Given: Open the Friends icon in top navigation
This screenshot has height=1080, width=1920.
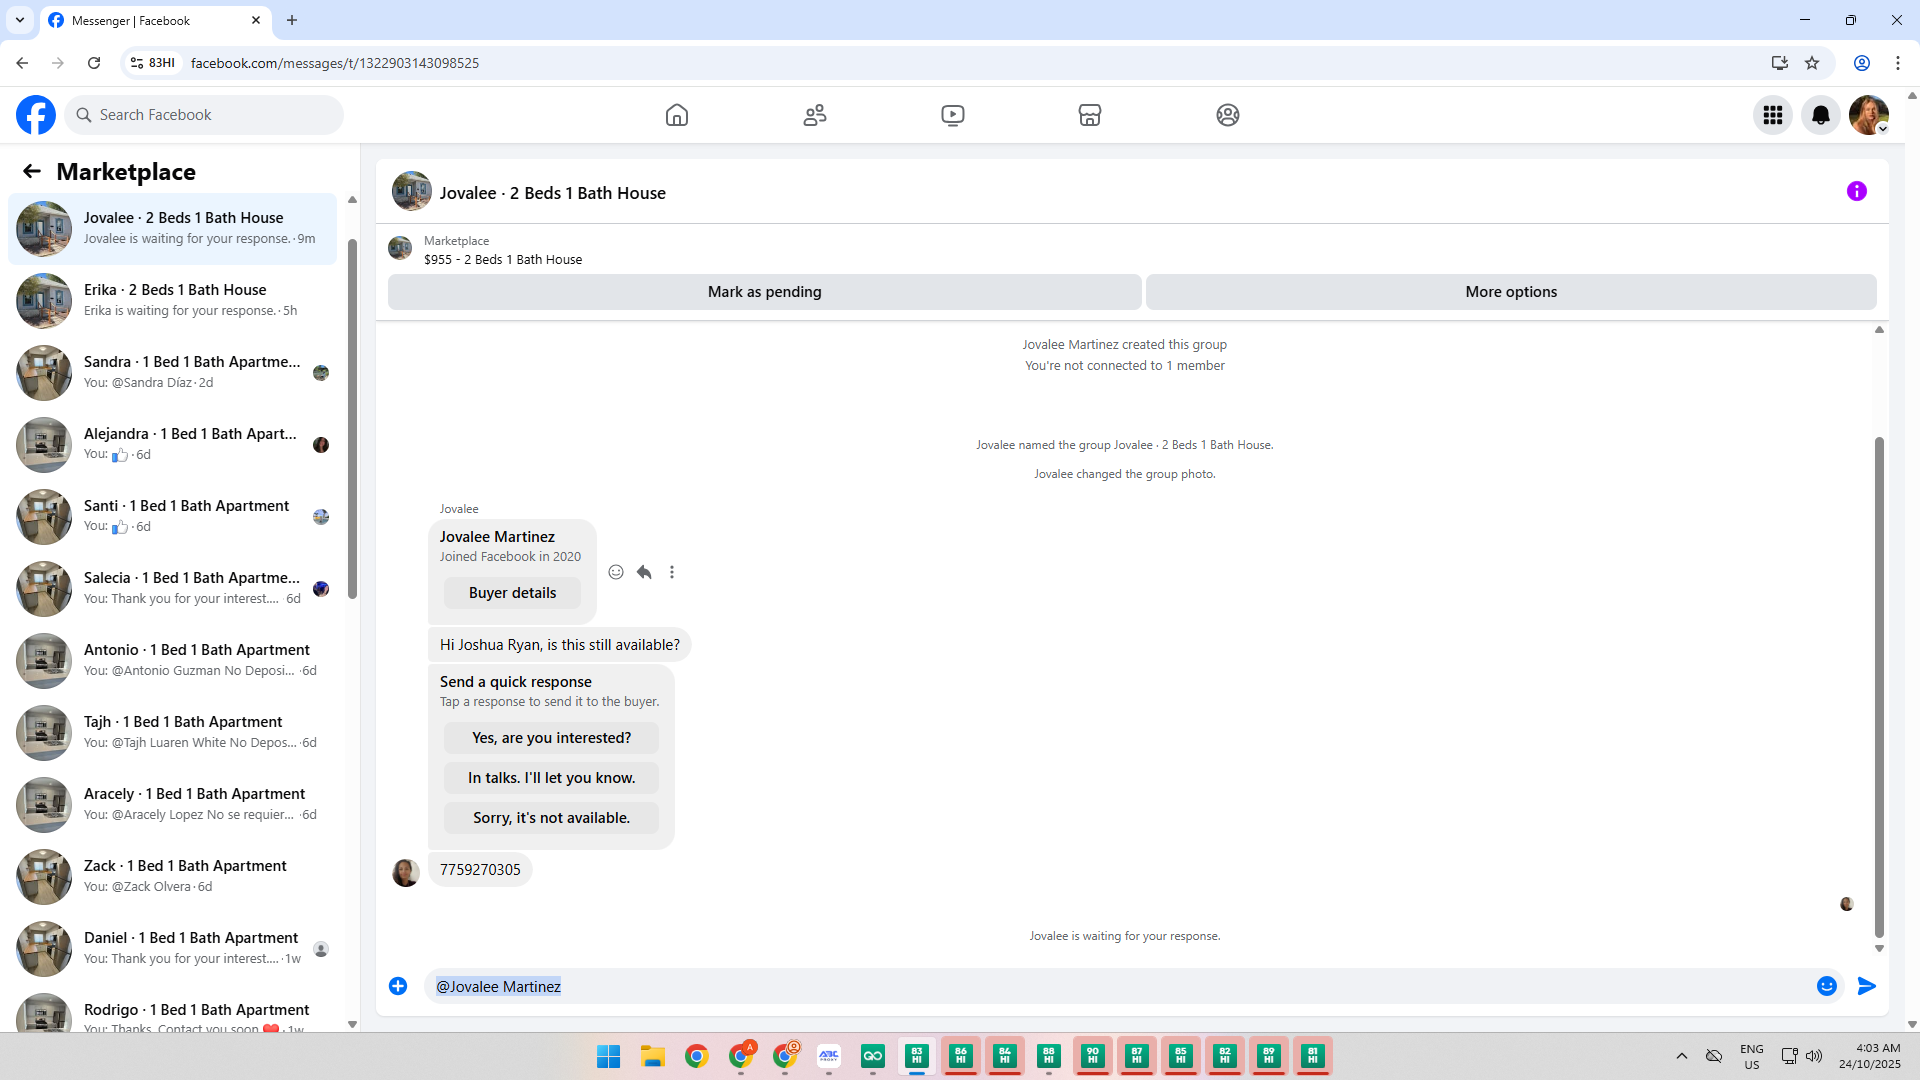Looking at the screenshot, I should [x=815, y=115].
